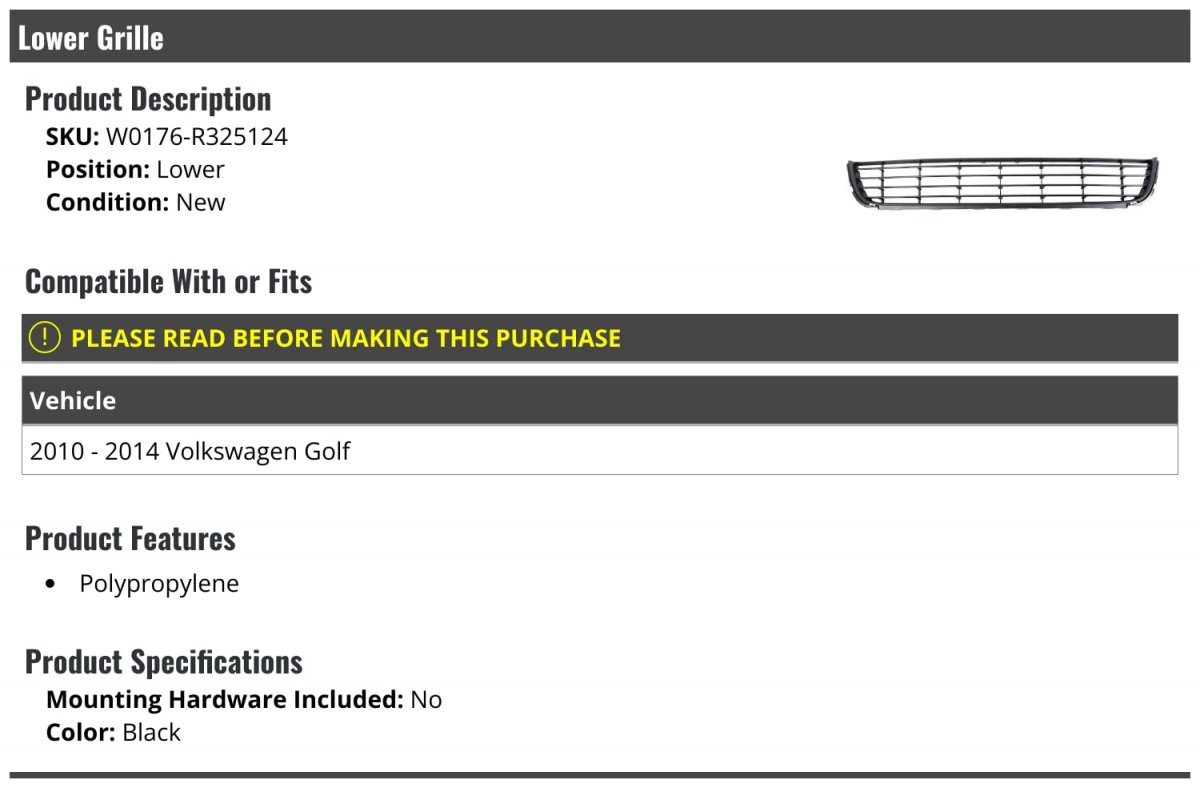Click the Product Description heading
1200x788 pixels.
click(x=148, y=99)
